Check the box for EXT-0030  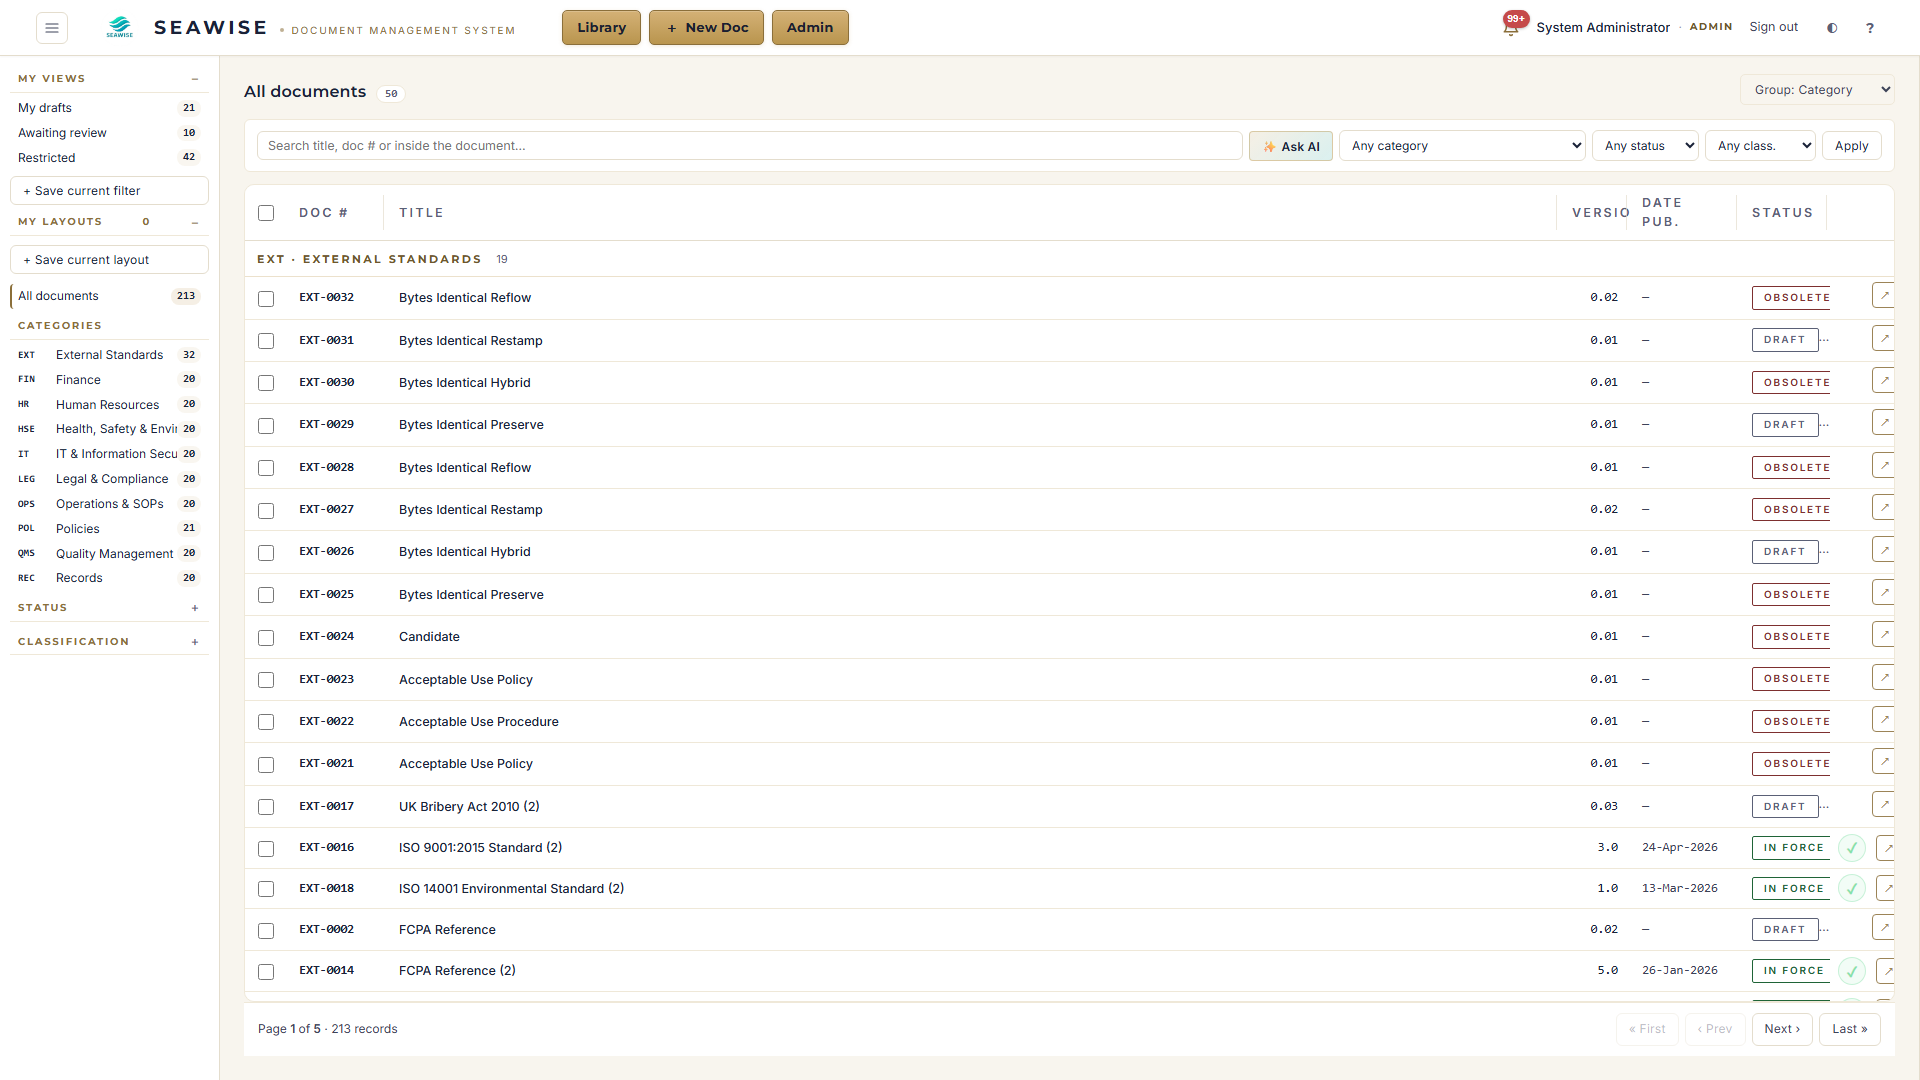(x=266, y=384)
